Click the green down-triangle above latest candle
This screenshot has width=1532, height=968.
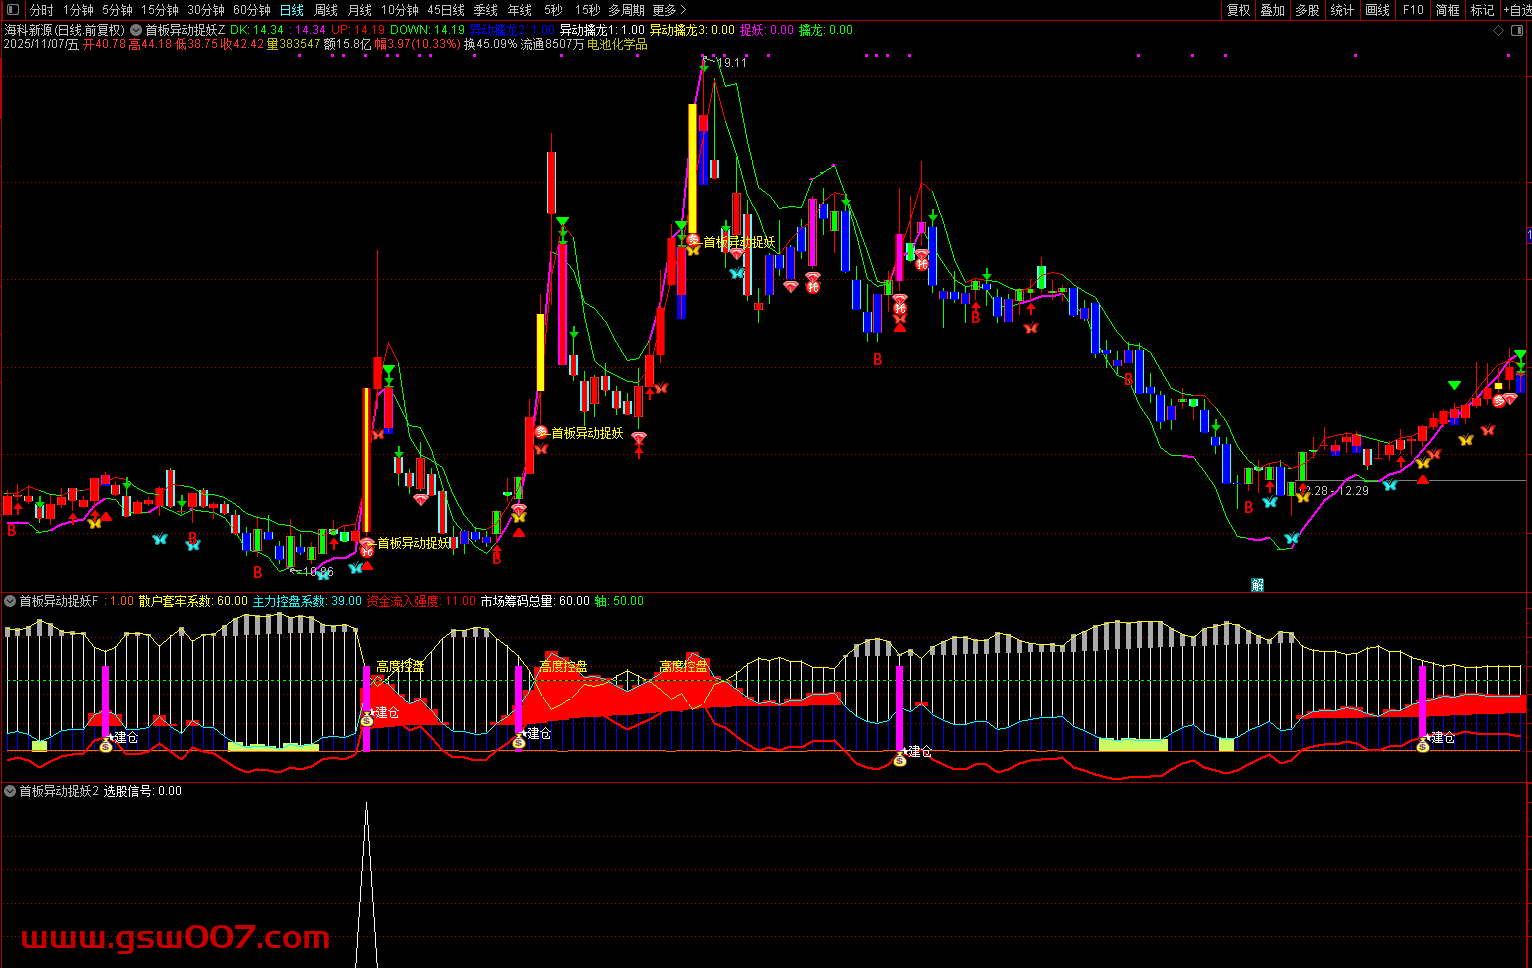point(1520,355)
